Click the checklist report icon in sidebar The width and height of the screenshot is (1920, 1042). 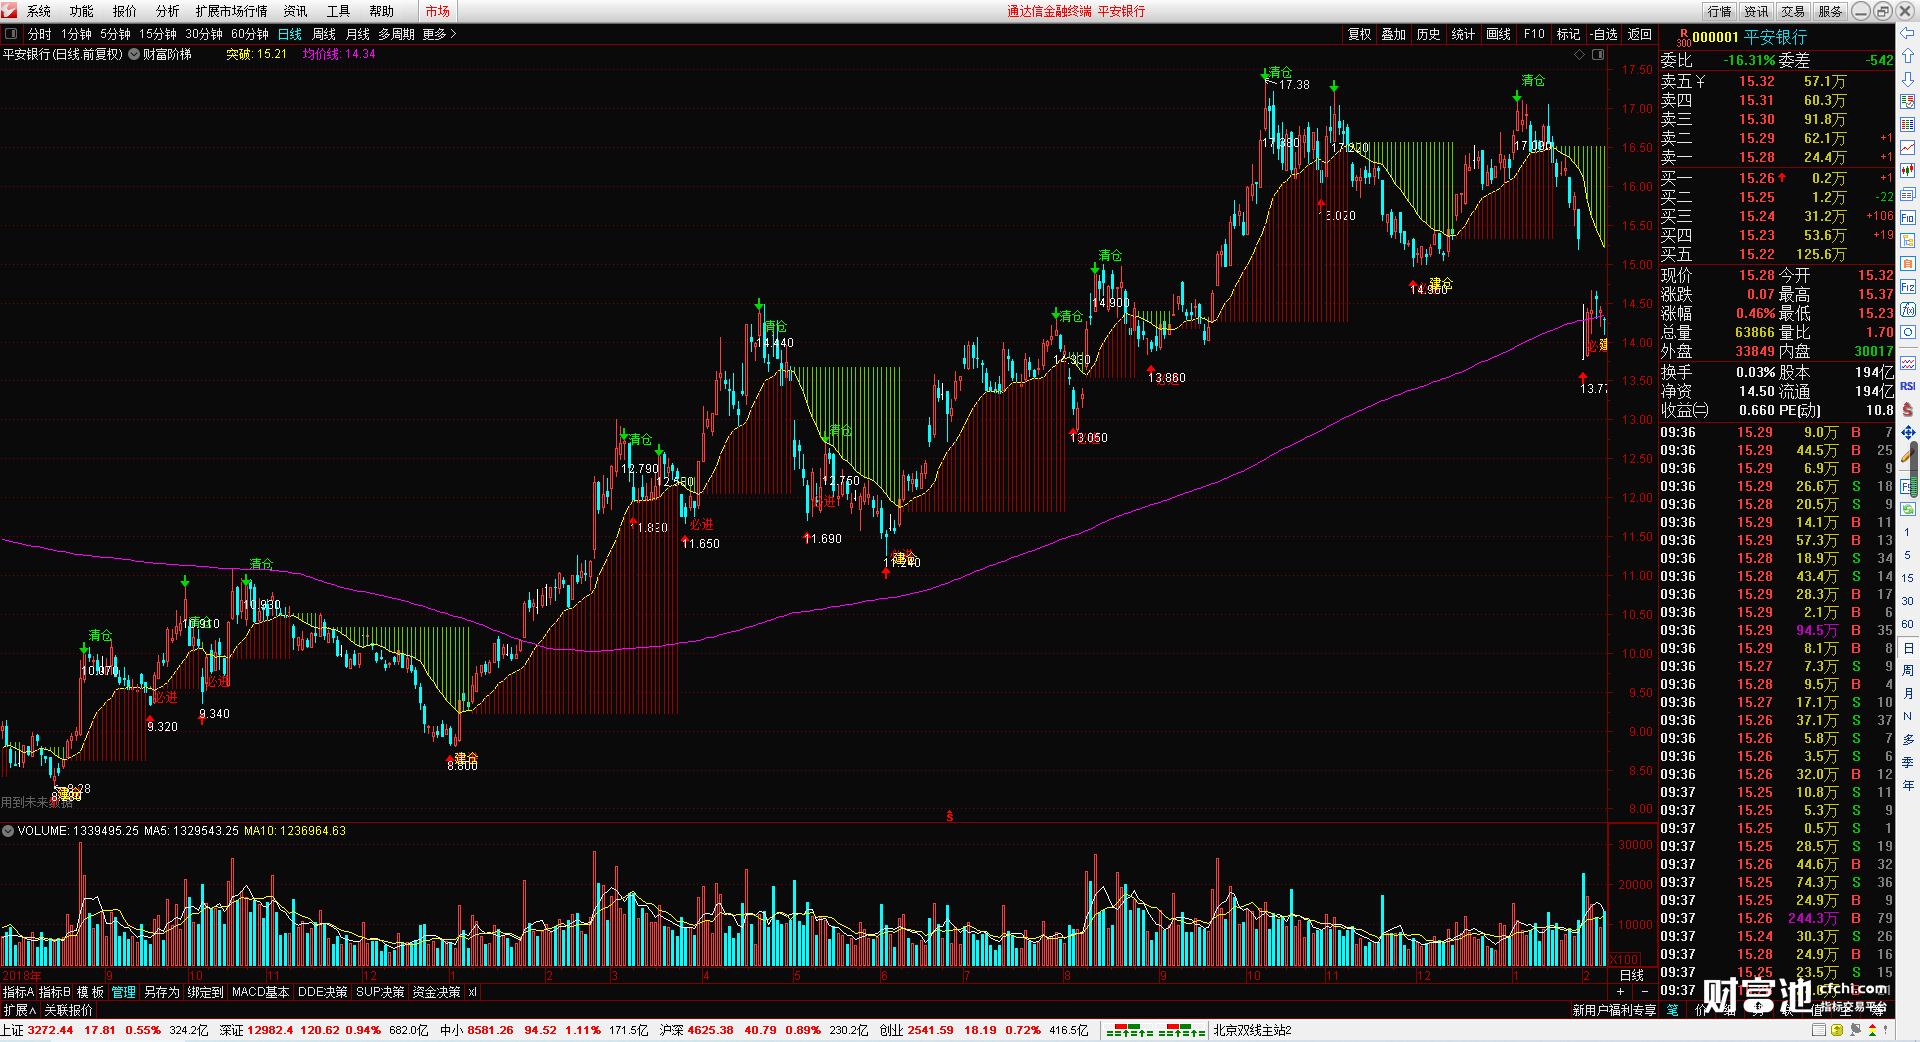click(x=1908, y=102)
